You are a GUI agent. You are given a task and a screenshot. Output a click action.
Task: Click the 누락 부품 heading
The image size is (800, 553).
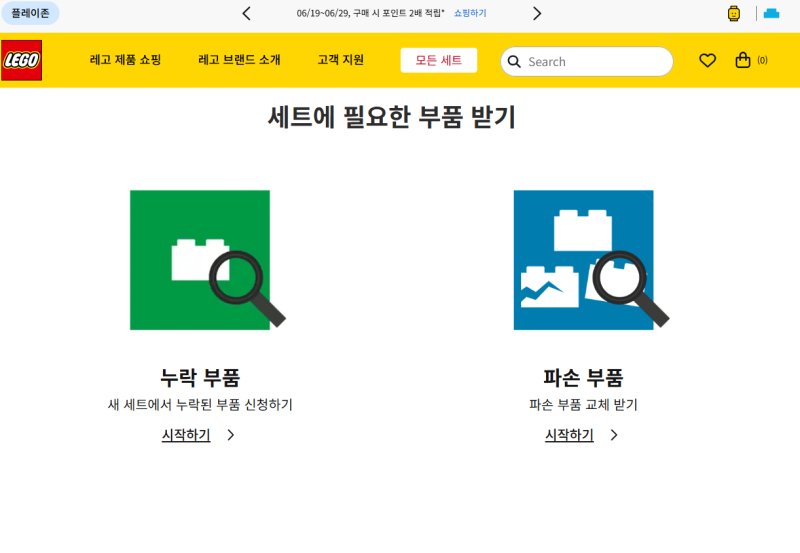[x=200, y=378]
